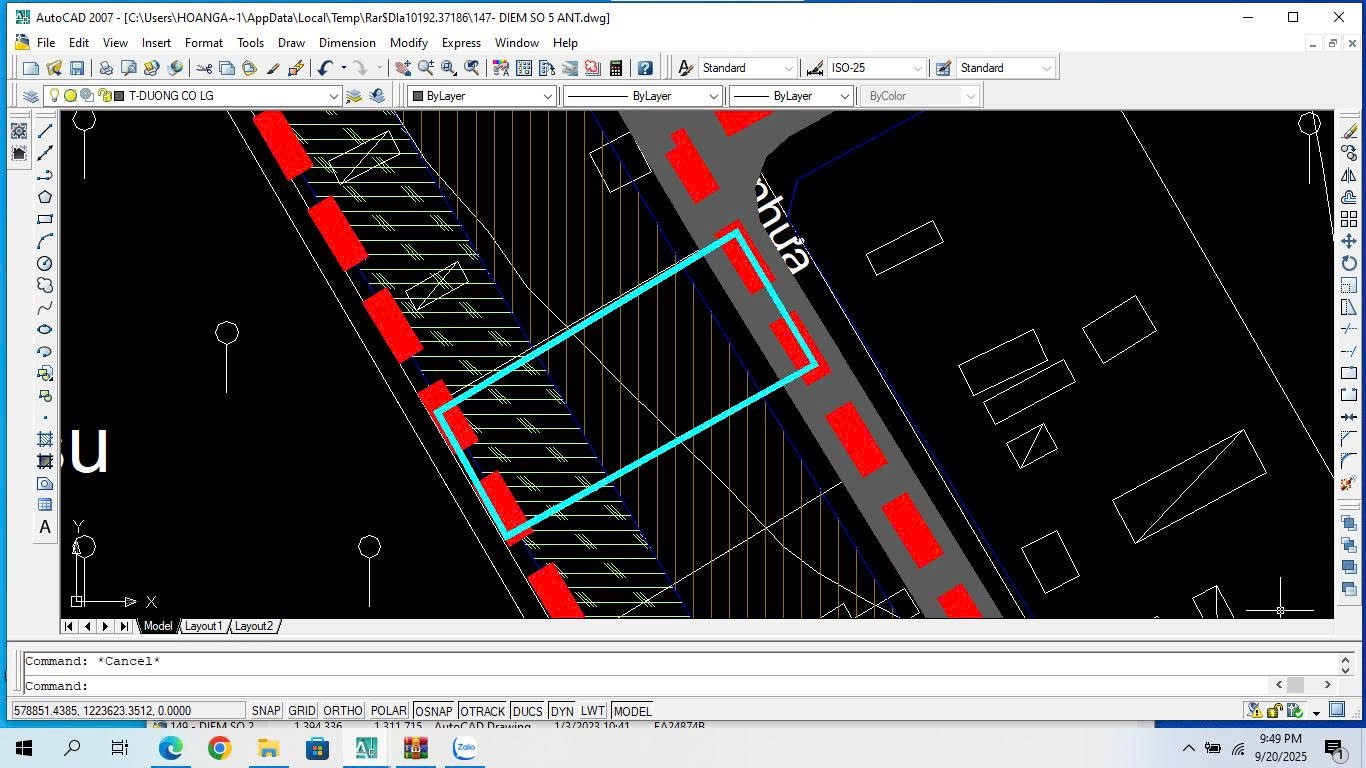The height and width of the screenshot is (768, 1366).
Task: Click the Plot (print) icon
Action: pos(105,68)
